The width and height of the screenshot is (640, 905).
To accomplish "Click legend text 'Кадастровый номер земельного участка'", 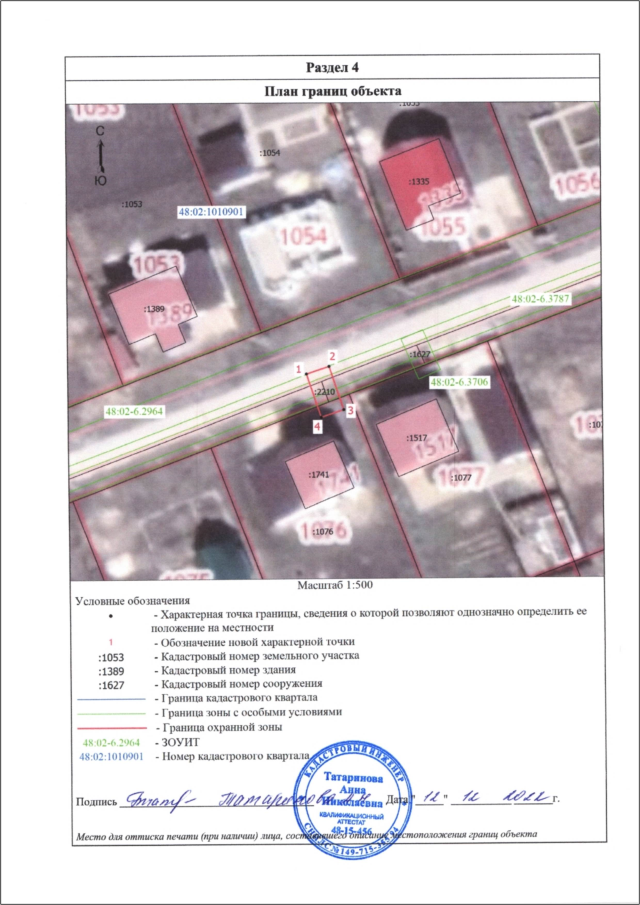I will pos(261,656).
